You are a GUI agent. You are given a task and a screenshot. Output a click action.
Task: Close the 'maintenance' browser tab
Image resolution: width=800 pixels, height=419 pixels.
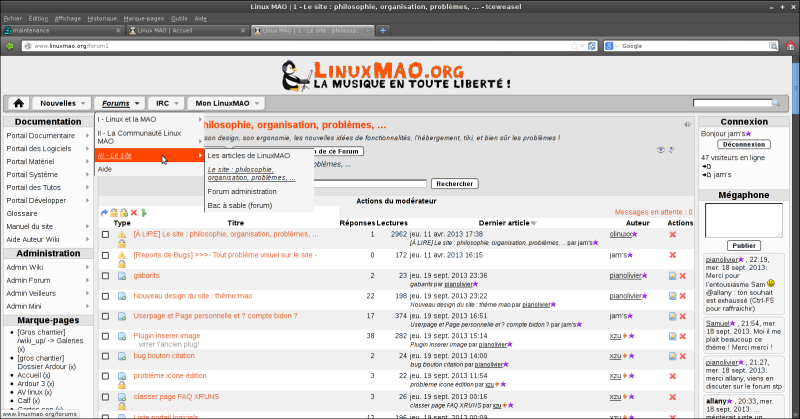[118, 31]
